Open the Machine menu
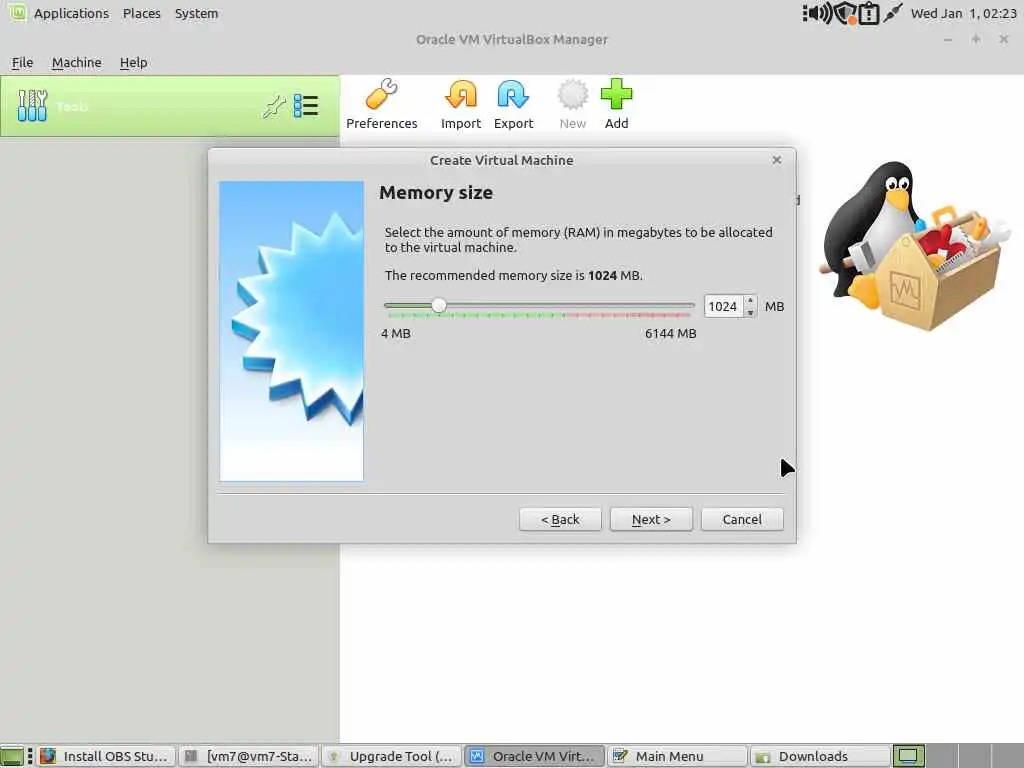Screen dimensions: 1024x768 [x=76, y=63]
